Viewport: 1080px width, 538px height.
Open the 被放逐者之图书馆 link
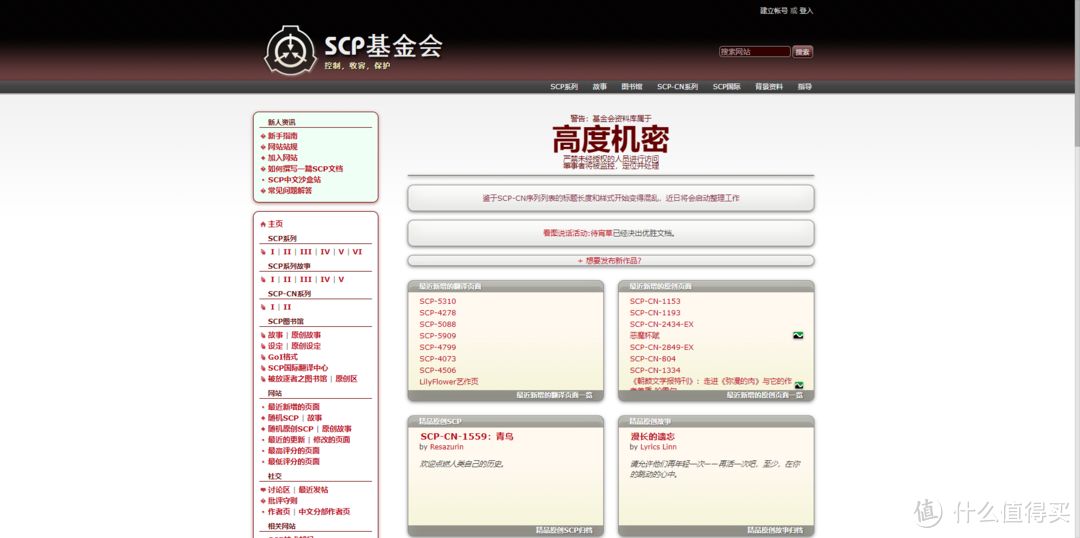click(x=298, y=379)
